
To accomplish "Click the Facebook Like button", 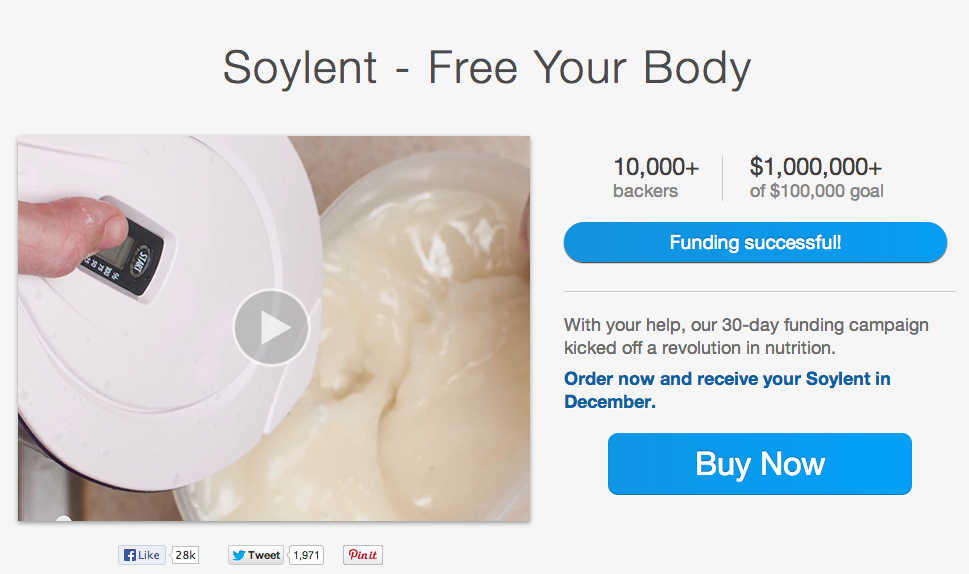I will click(141, 555).
